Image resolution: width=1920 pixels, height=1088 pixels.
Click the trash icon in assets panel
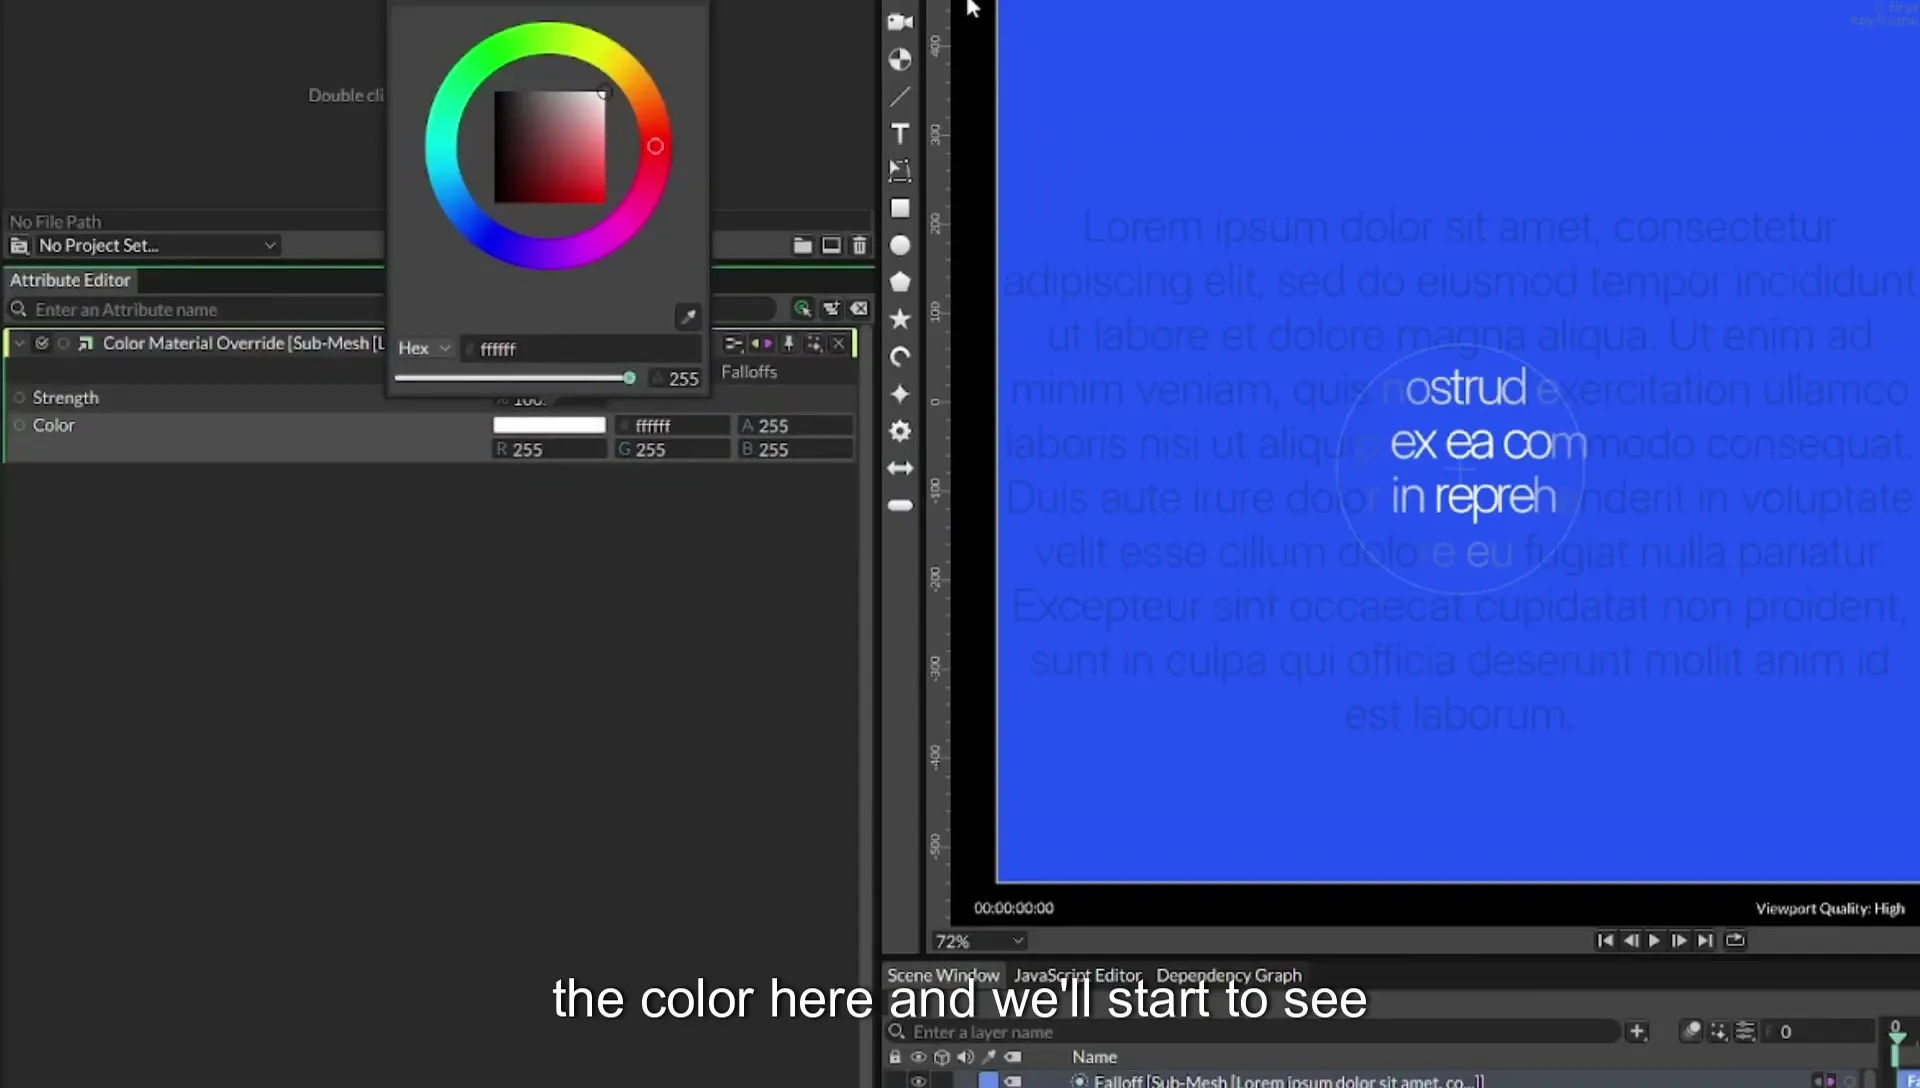pyautogui.click(x=859, y=245)
